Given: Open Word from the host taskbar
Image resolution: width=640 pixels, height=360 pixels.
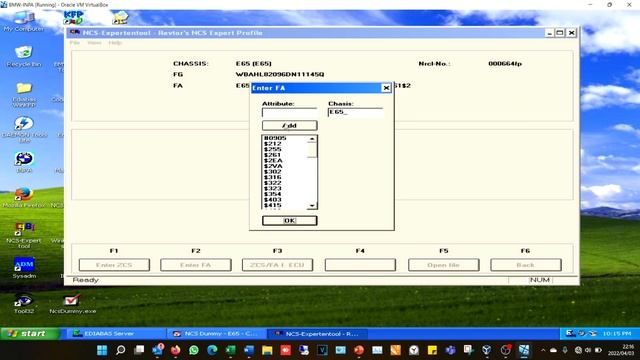Looking at the screenshot, I should pyautogui.click(x=249, y=350).
